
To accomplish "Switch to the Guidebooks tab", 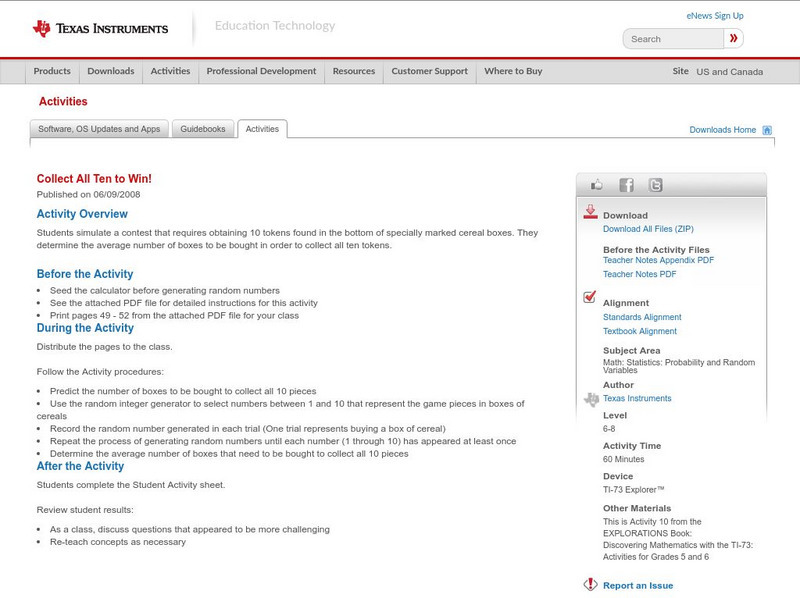I will pyautogui.click(x=203, y=129).
